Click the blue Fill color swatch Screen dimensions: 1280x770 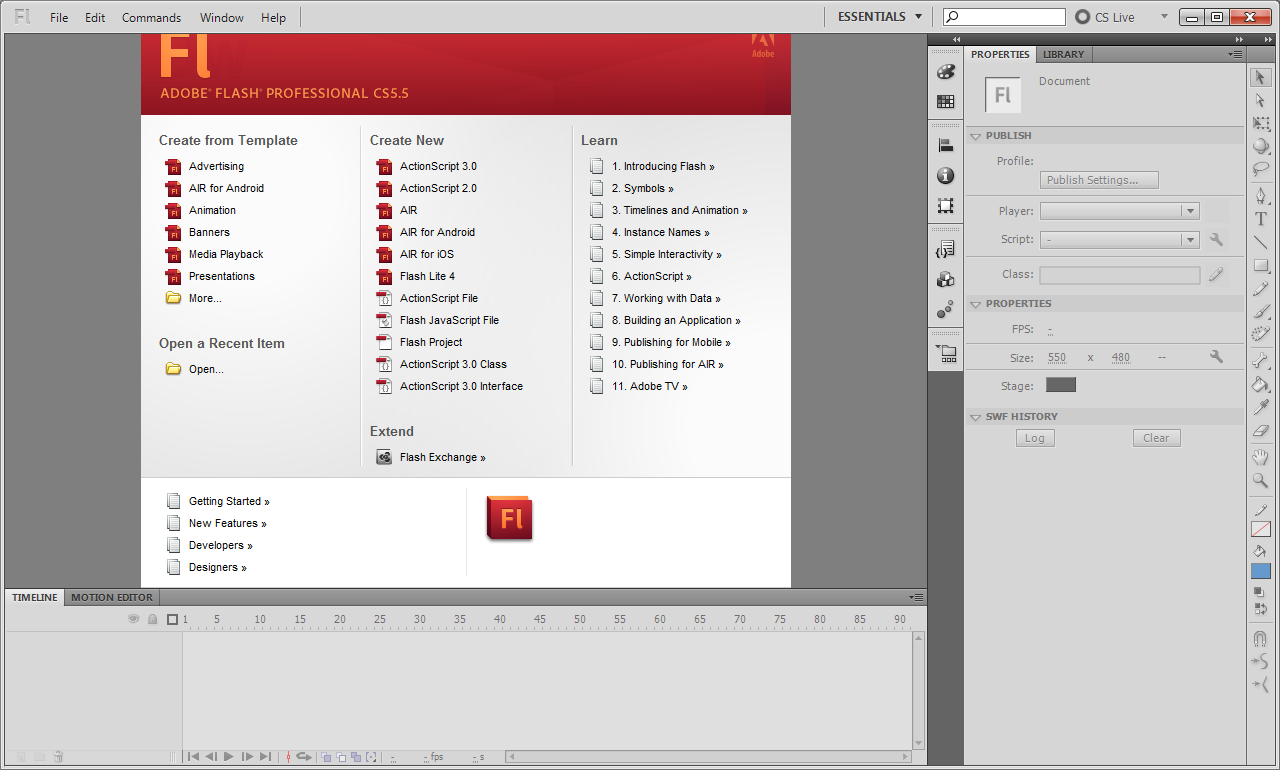1260,571
